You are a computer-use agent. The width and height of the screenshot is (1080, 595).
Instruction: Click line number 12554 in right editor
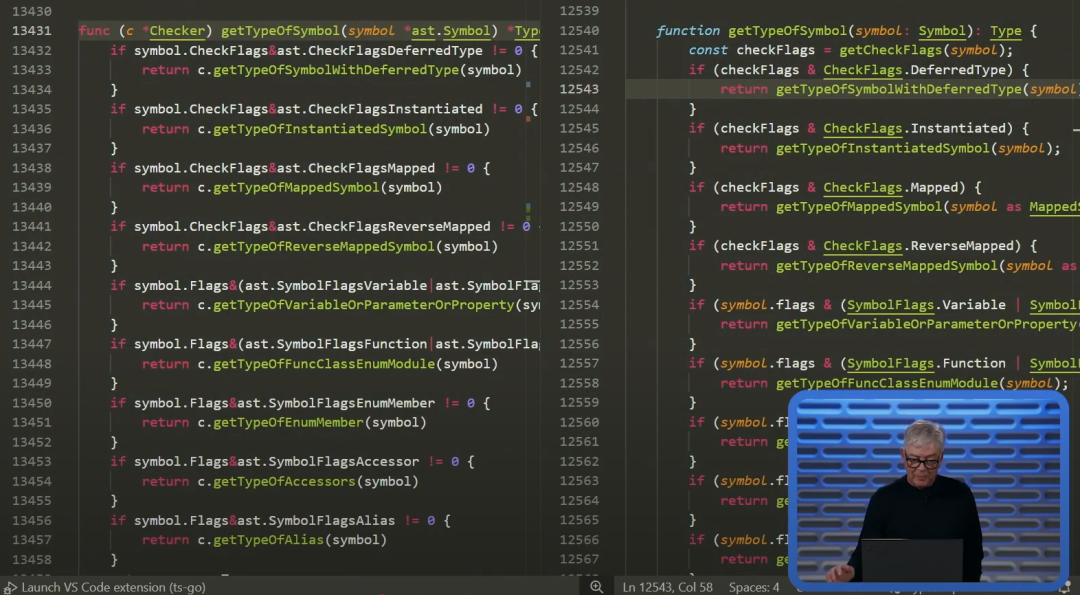tap(579, 304)
